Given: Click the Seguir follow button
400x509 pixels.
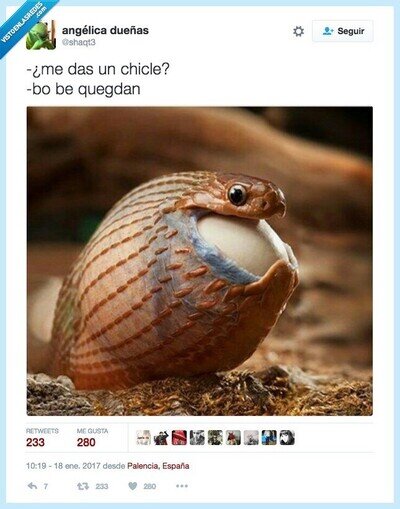Looking at the screenshot, I should (343, 31).
